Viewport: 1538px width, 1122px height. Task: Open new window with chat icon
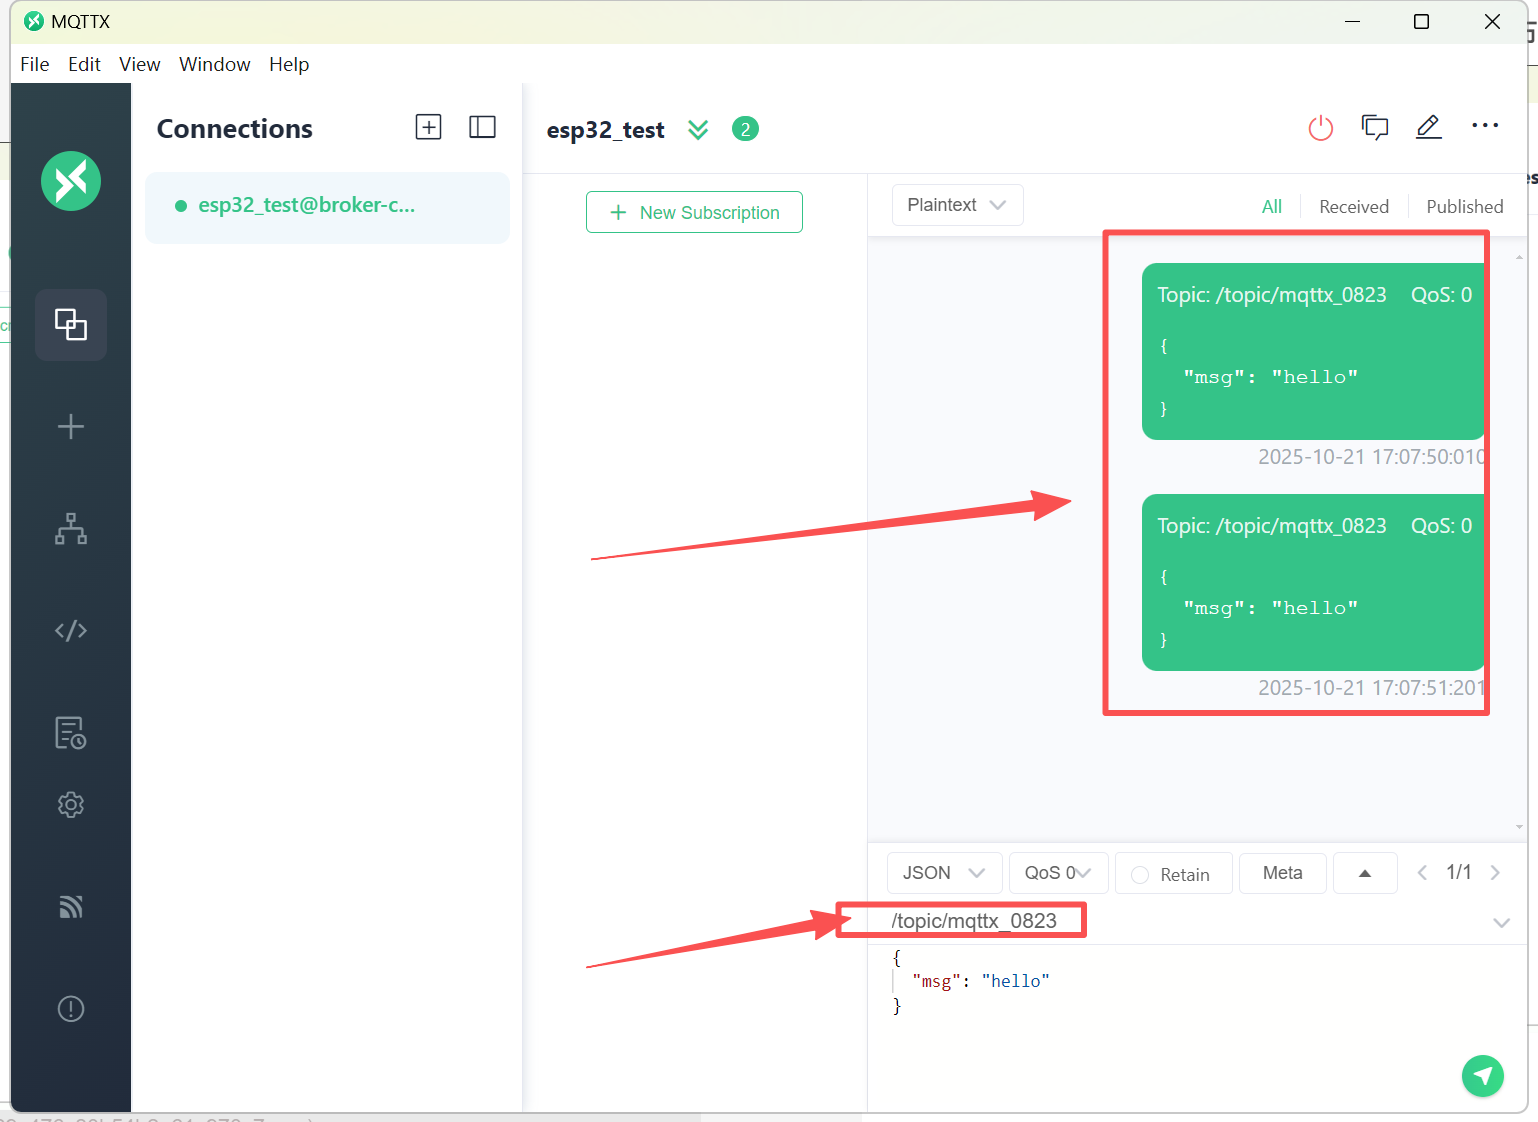(x=1375, y=127)
